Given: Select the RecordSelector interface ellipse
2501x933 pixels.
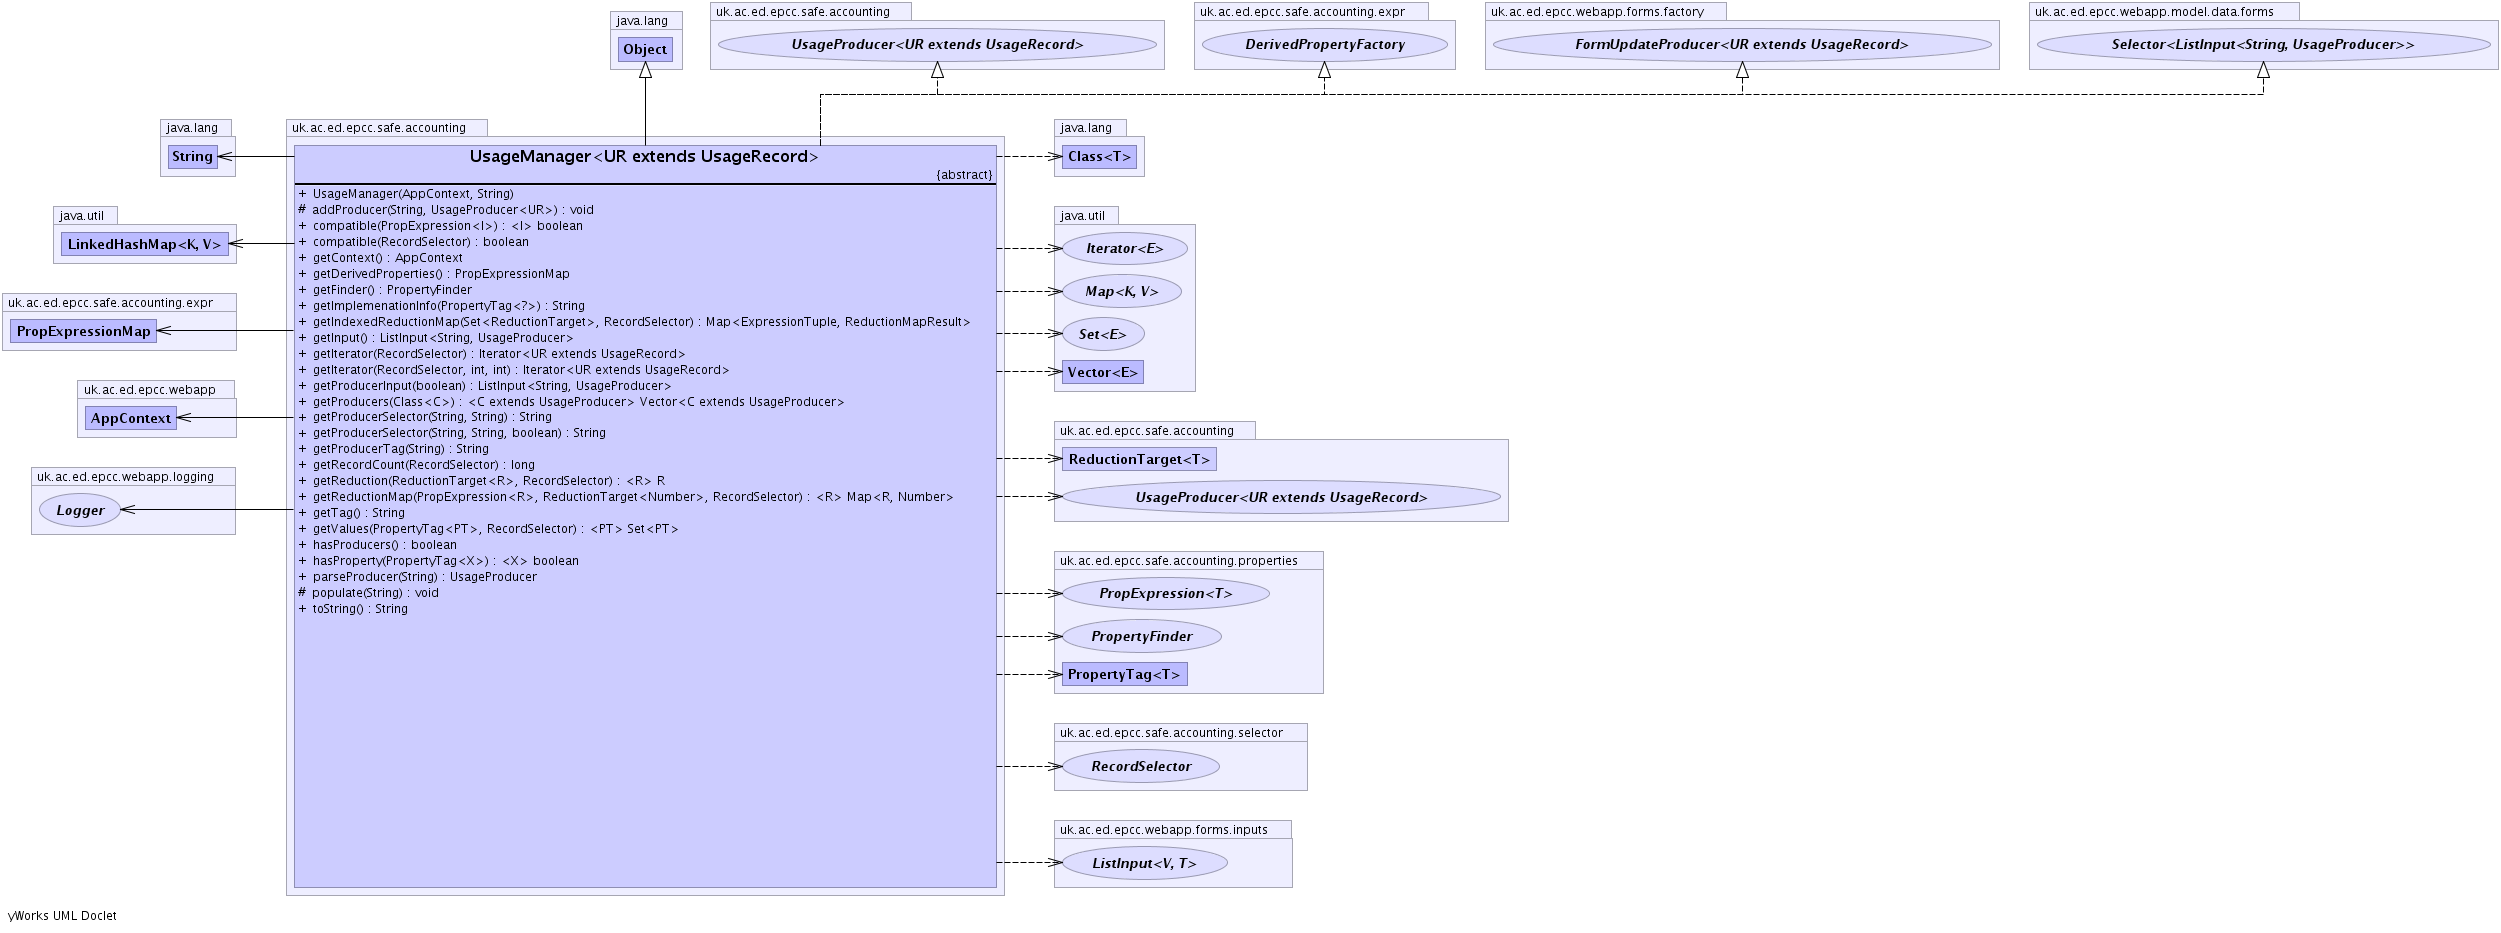Looking at the screenshot, I should tap(1141, 766).
